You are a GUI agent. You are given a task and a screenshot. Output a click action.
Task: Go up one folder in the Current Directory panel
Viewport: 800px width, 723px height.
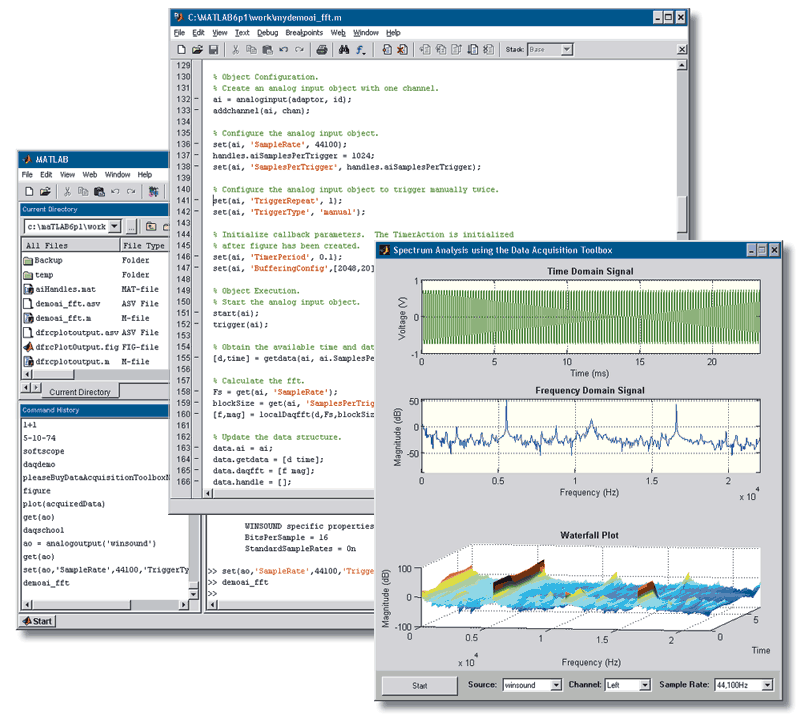click(x=151, y=226)
